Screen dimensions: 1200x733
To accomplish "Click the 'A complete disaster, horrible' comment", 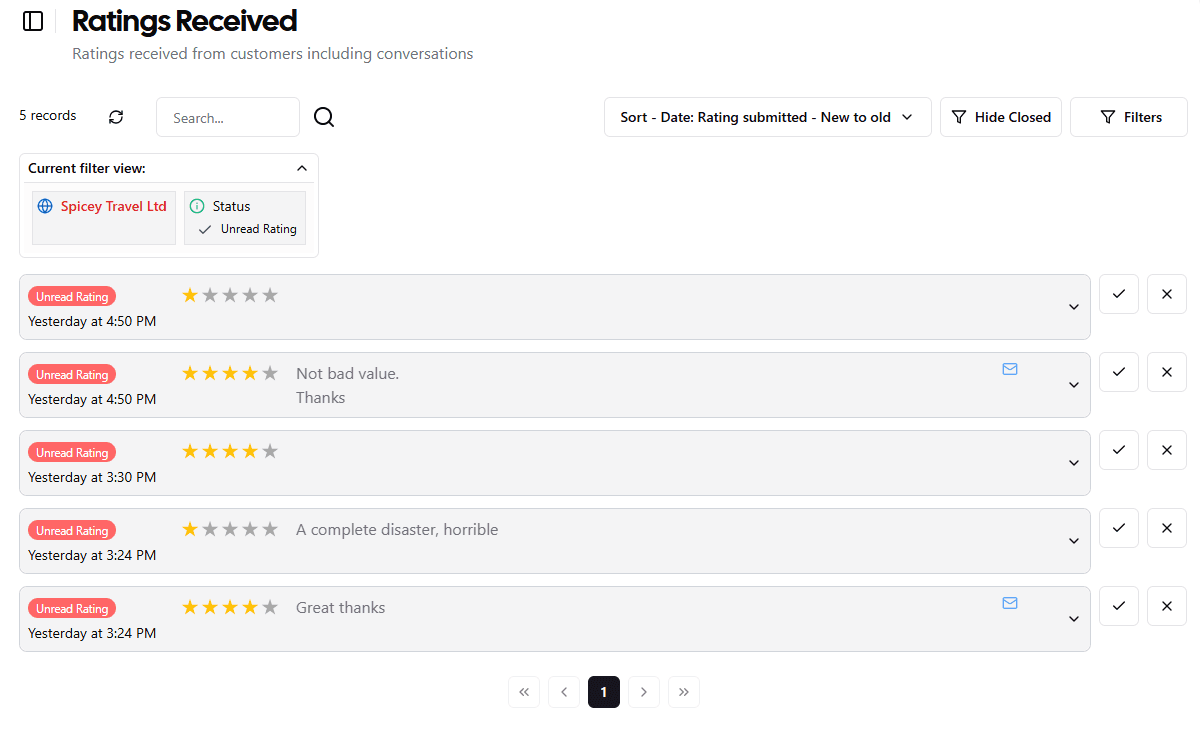I will click(x=397, y=530).
